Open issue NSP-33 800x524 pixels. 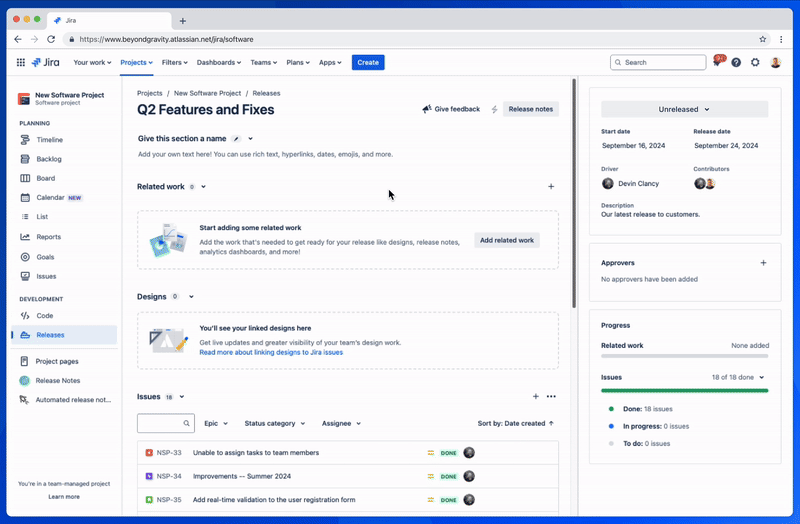(347, 453)
